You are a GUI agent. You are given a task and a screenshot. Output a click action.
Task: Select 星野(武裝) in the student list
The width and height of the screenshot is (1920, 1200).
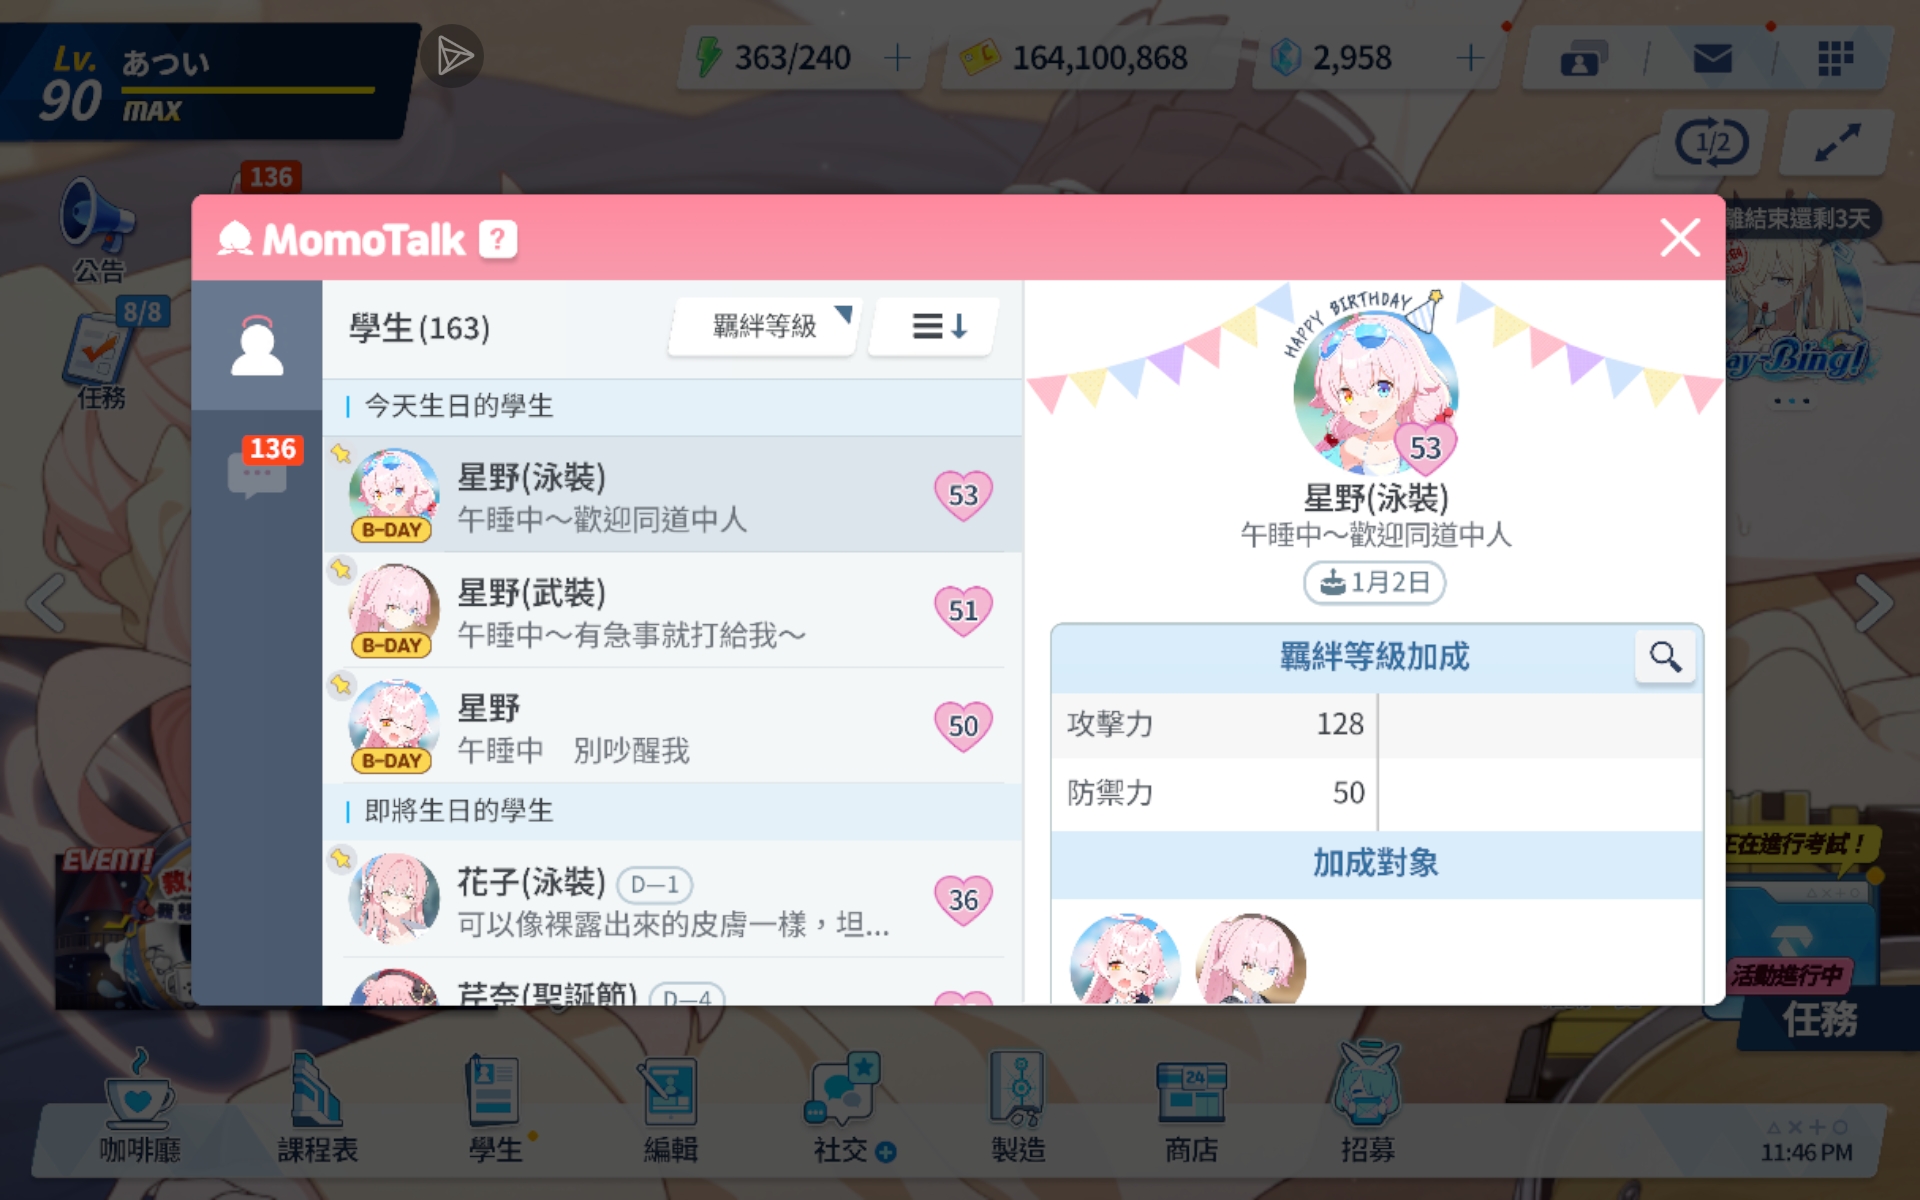tap(672, 610)
